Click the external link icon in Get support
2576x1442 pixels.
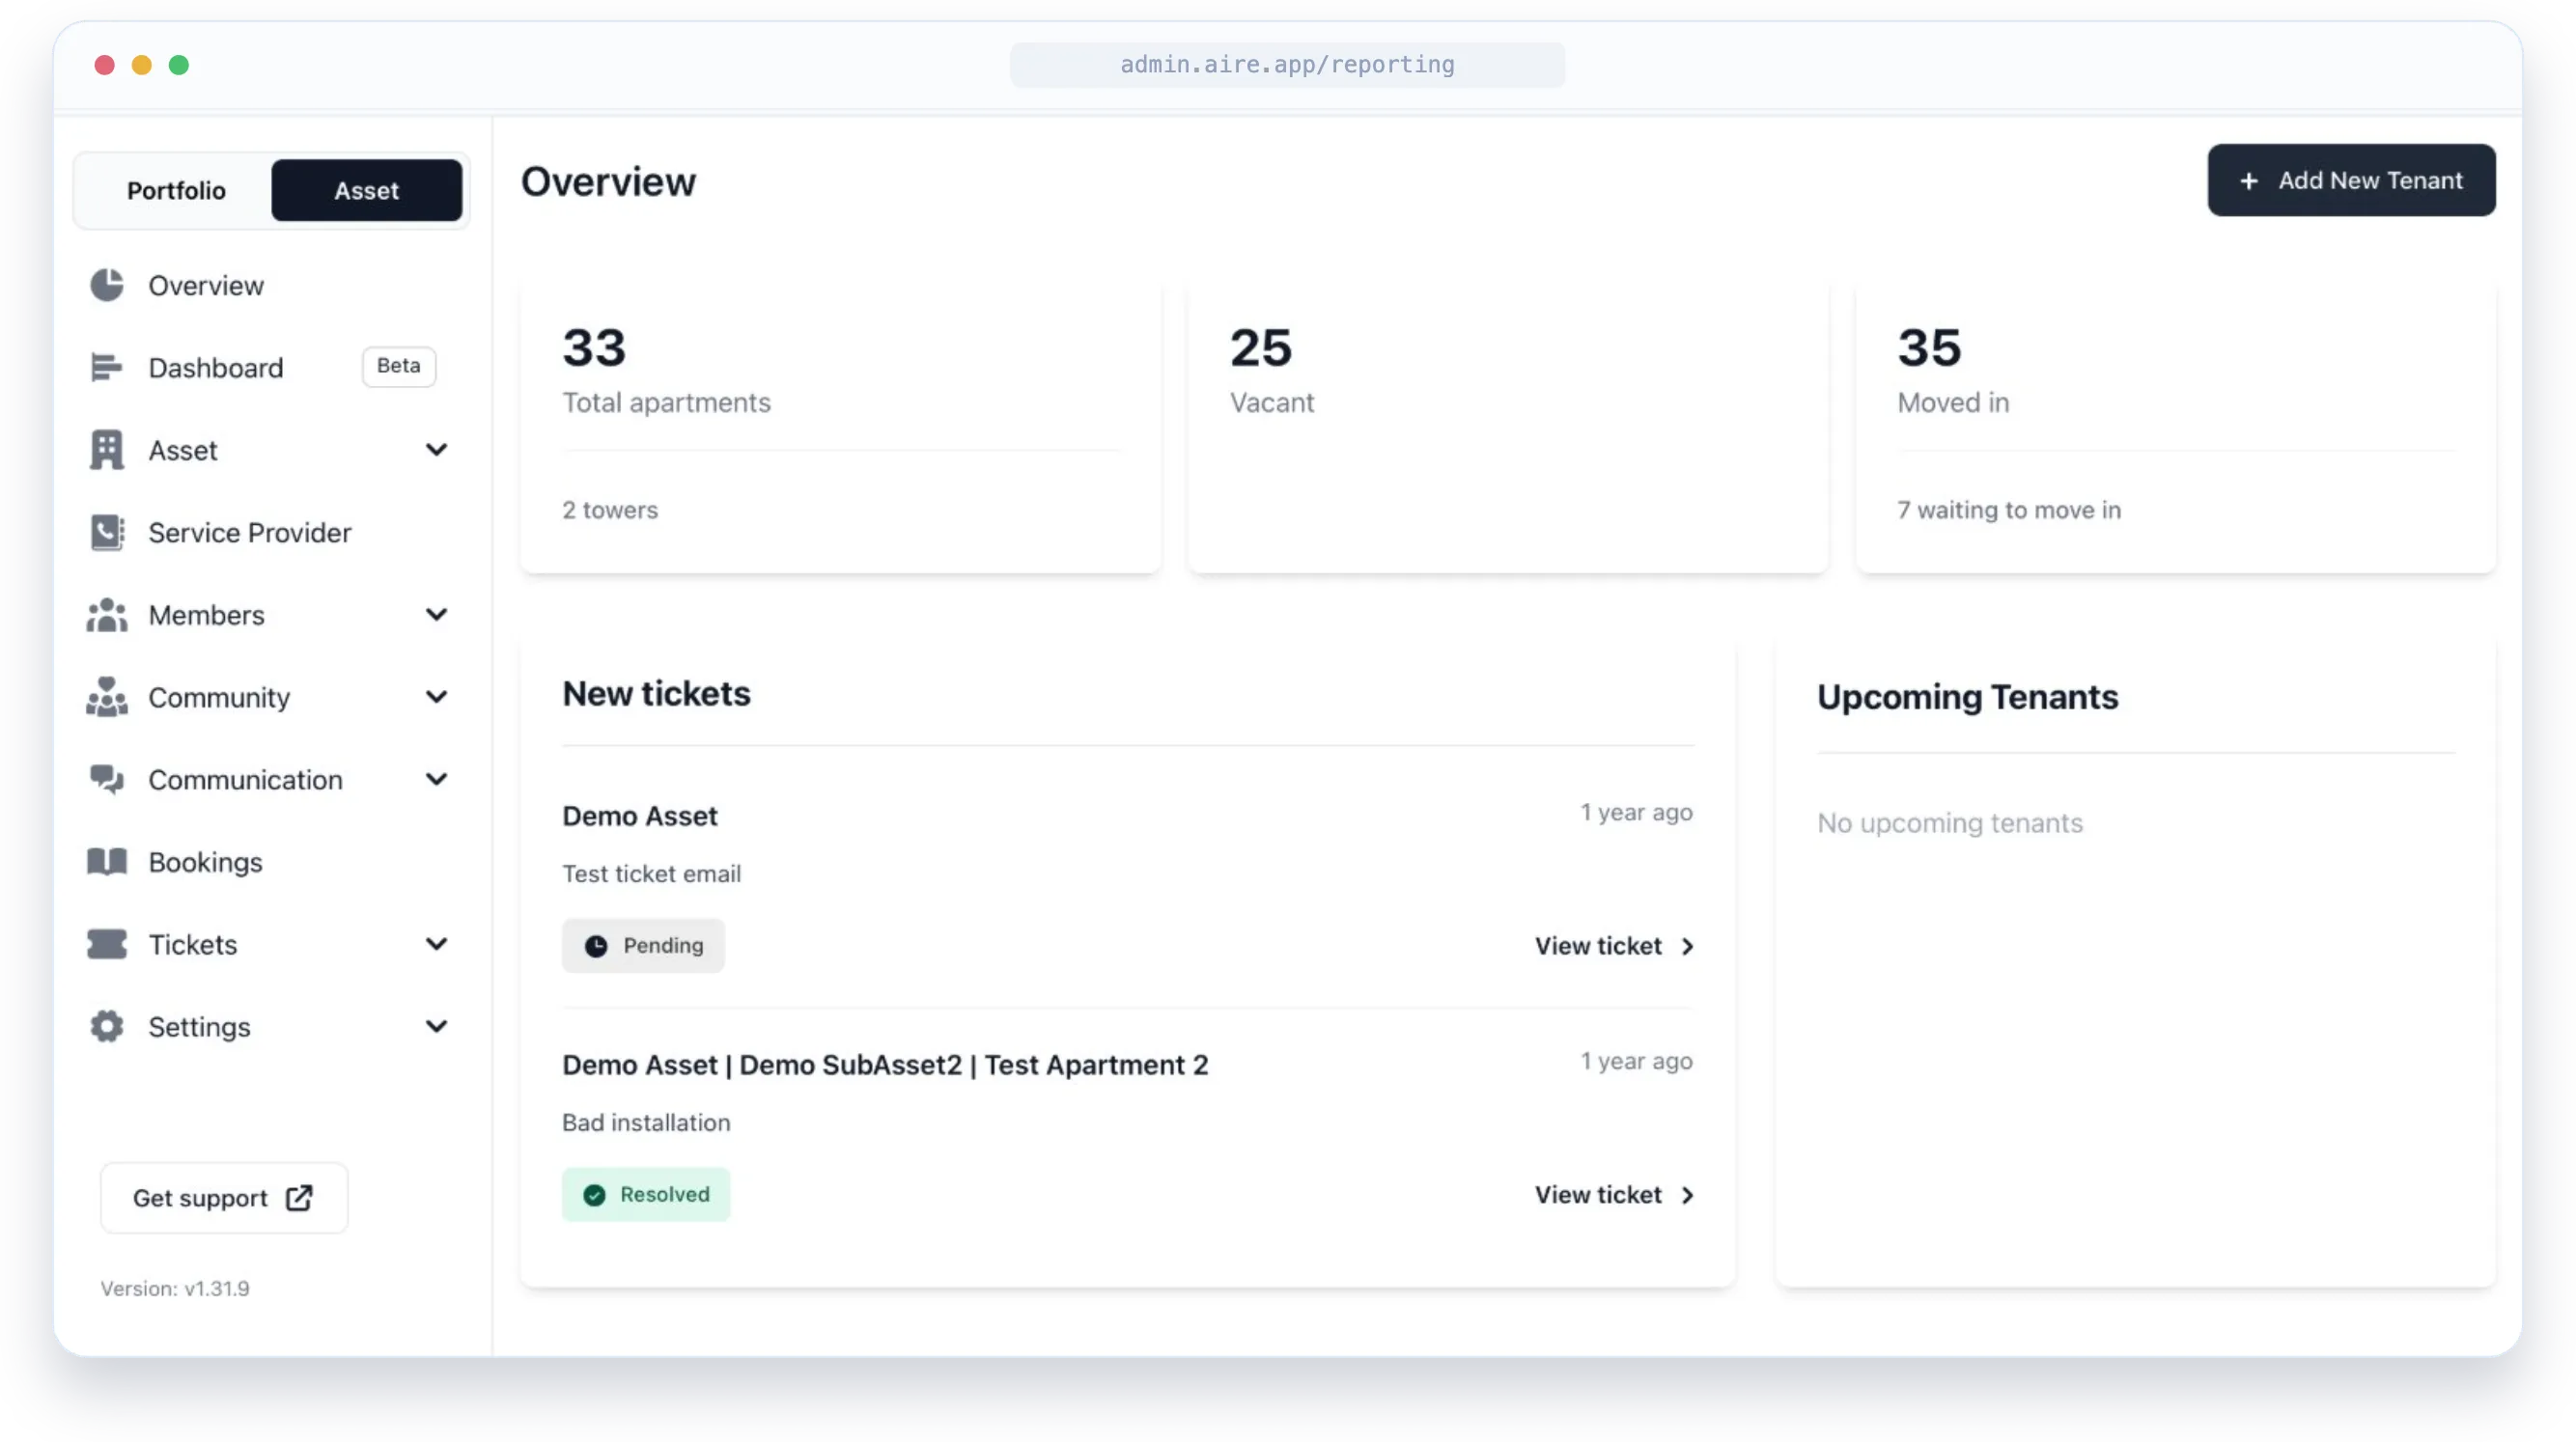[299, 1197]
